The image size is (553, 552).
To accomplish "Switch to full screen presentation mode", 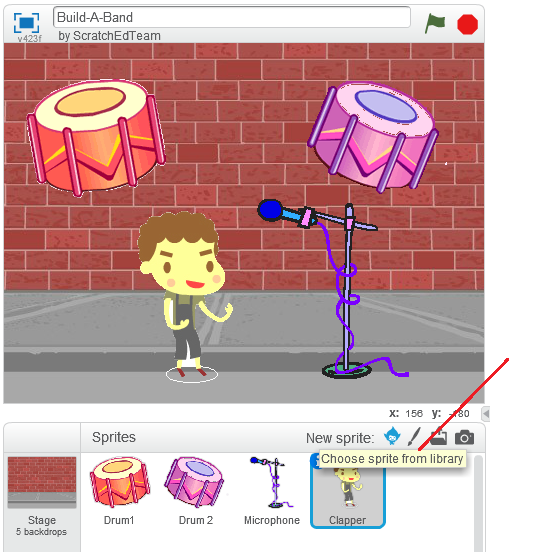I will point(26,23).
